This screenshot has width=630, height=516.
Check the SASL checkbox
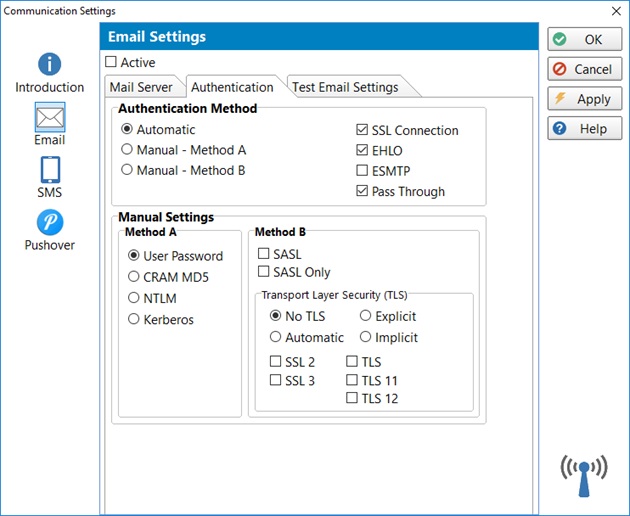(264, 254)
